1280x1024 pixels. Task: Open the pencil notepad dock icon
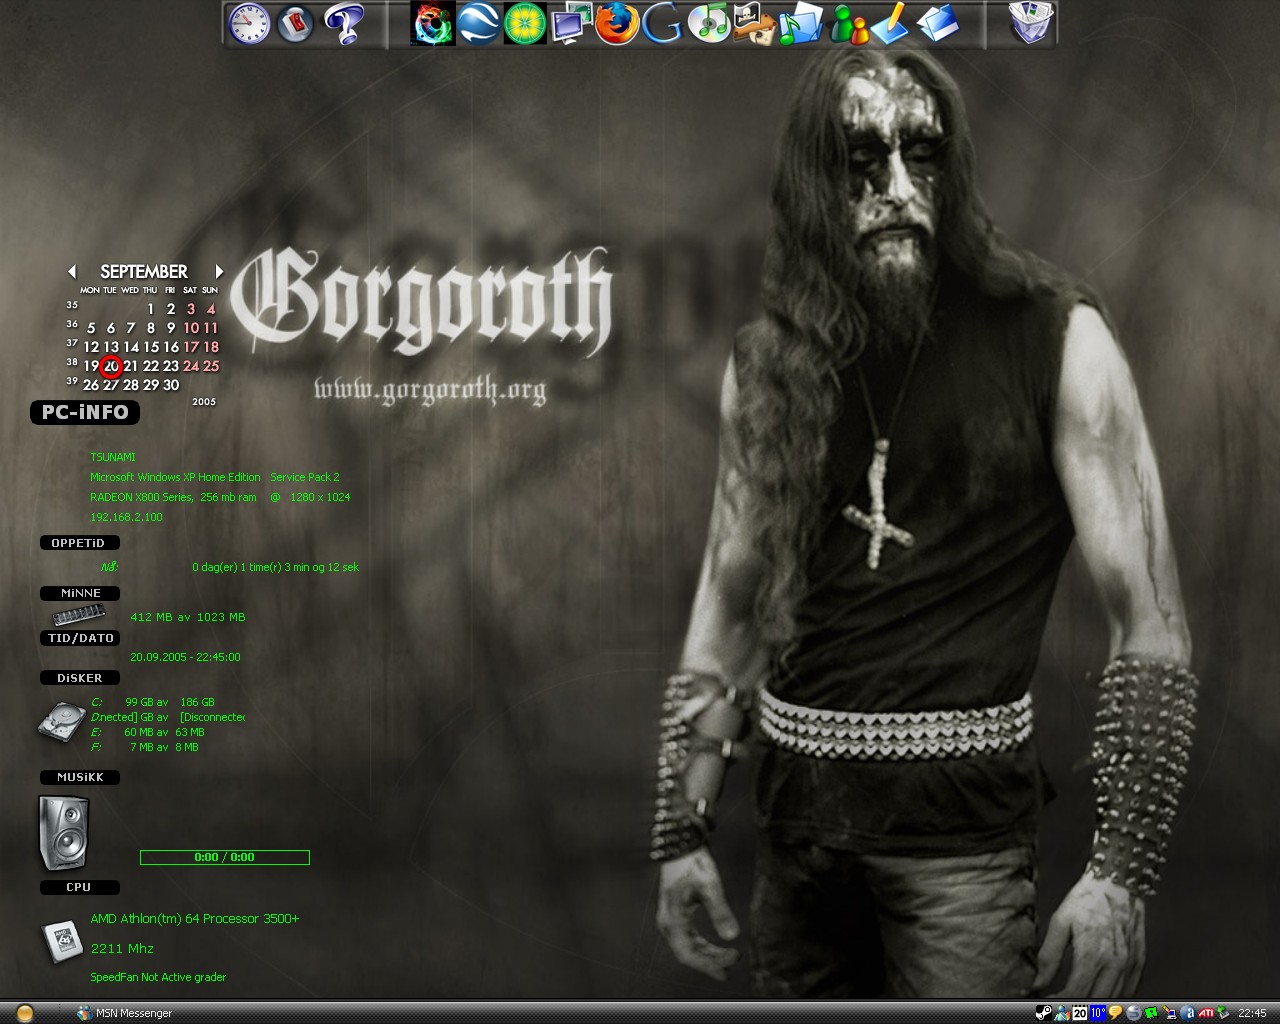889,24
